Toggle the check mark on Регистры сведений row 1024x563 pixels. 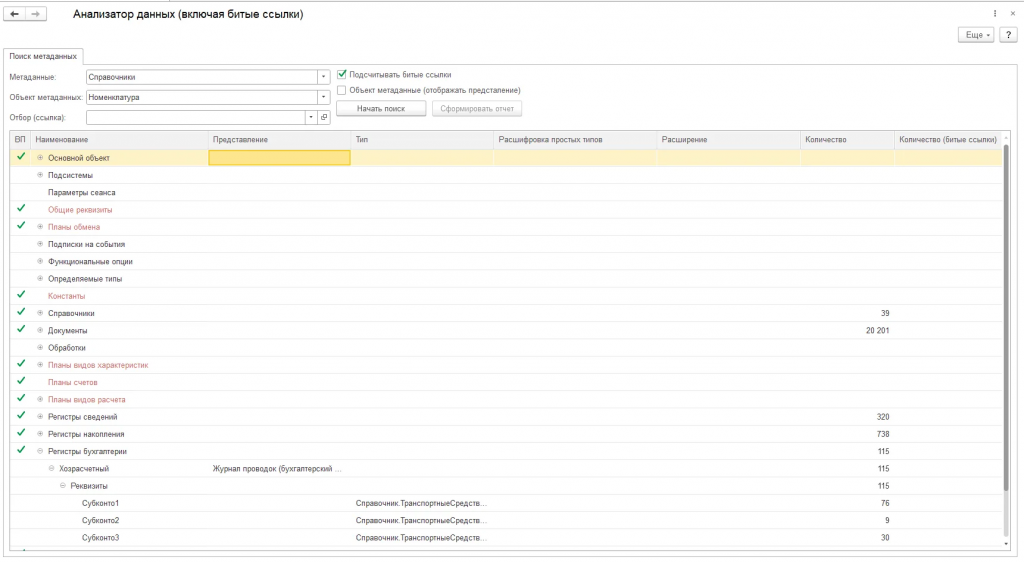coord(21,415)
